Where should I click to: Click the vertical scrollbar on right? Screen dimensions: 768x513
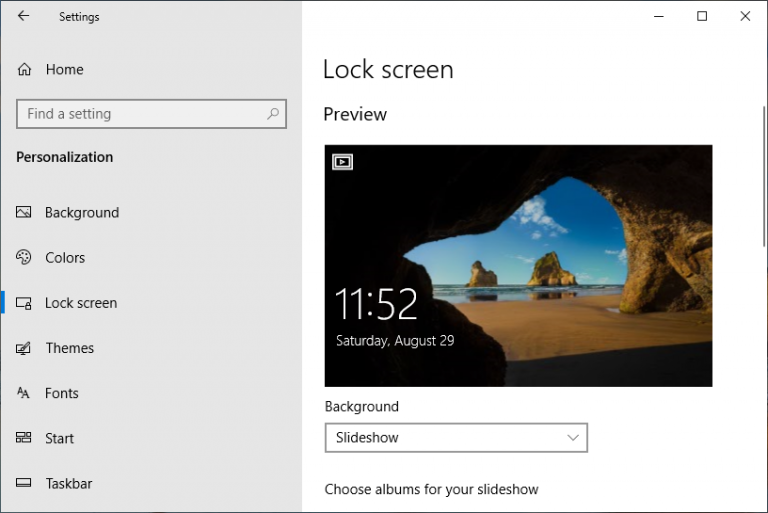[765, 176]
